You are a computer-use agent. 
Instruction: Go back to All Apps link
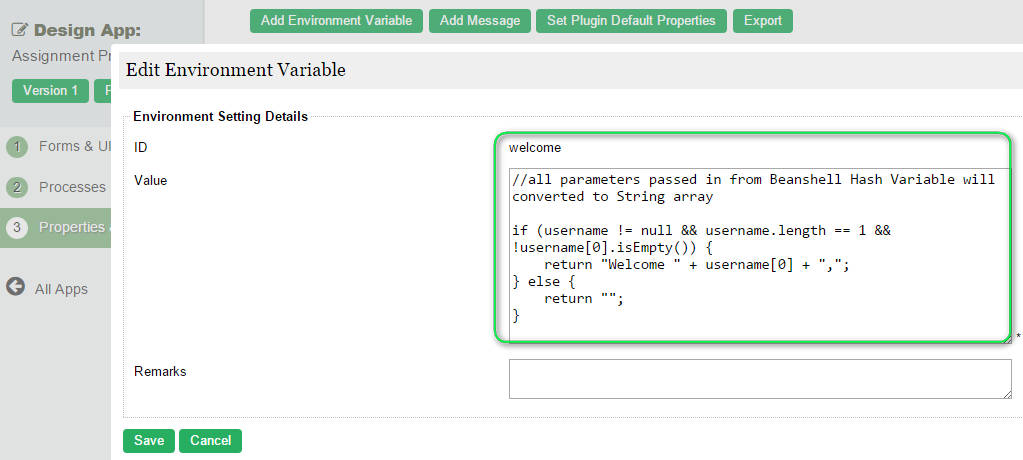(61, 289)
